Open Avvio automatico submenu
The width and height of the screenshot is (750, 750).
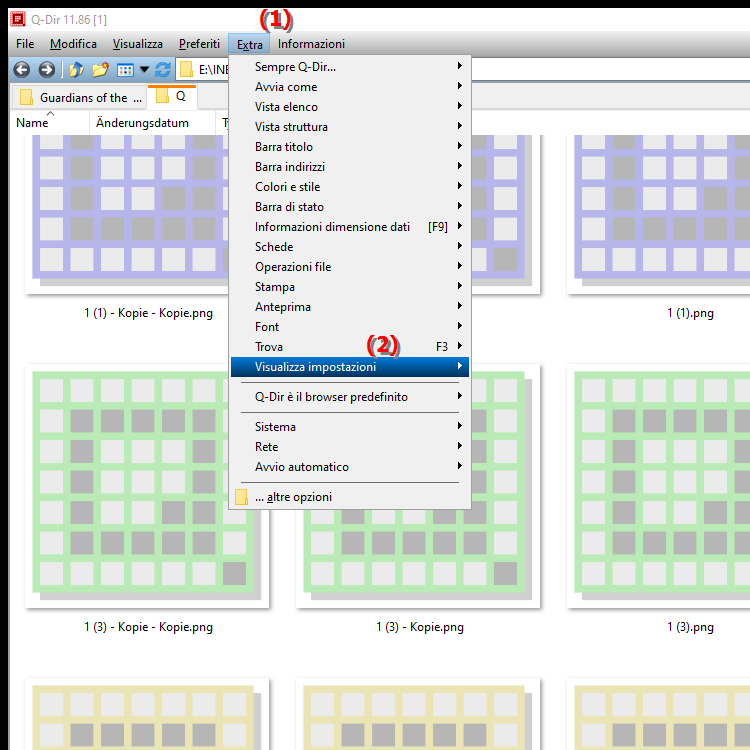350,467
